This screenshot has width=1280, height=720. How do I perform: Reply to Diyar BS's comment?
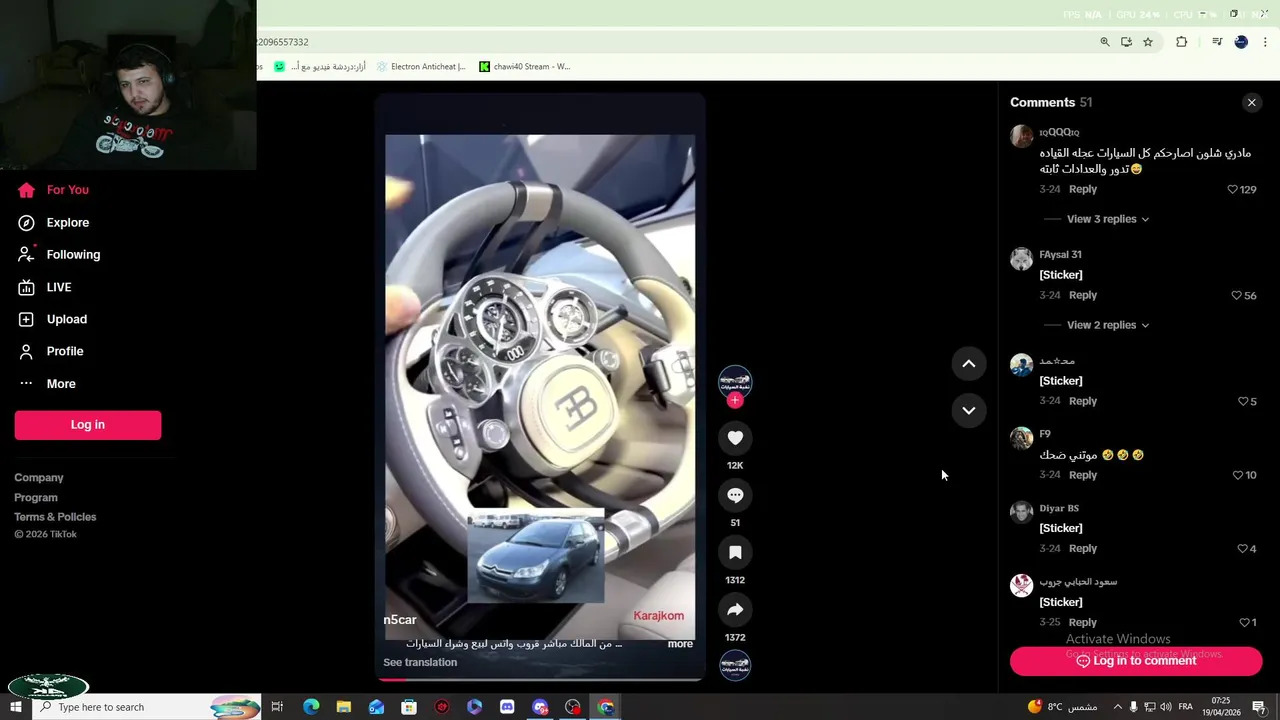[1083, 548]
